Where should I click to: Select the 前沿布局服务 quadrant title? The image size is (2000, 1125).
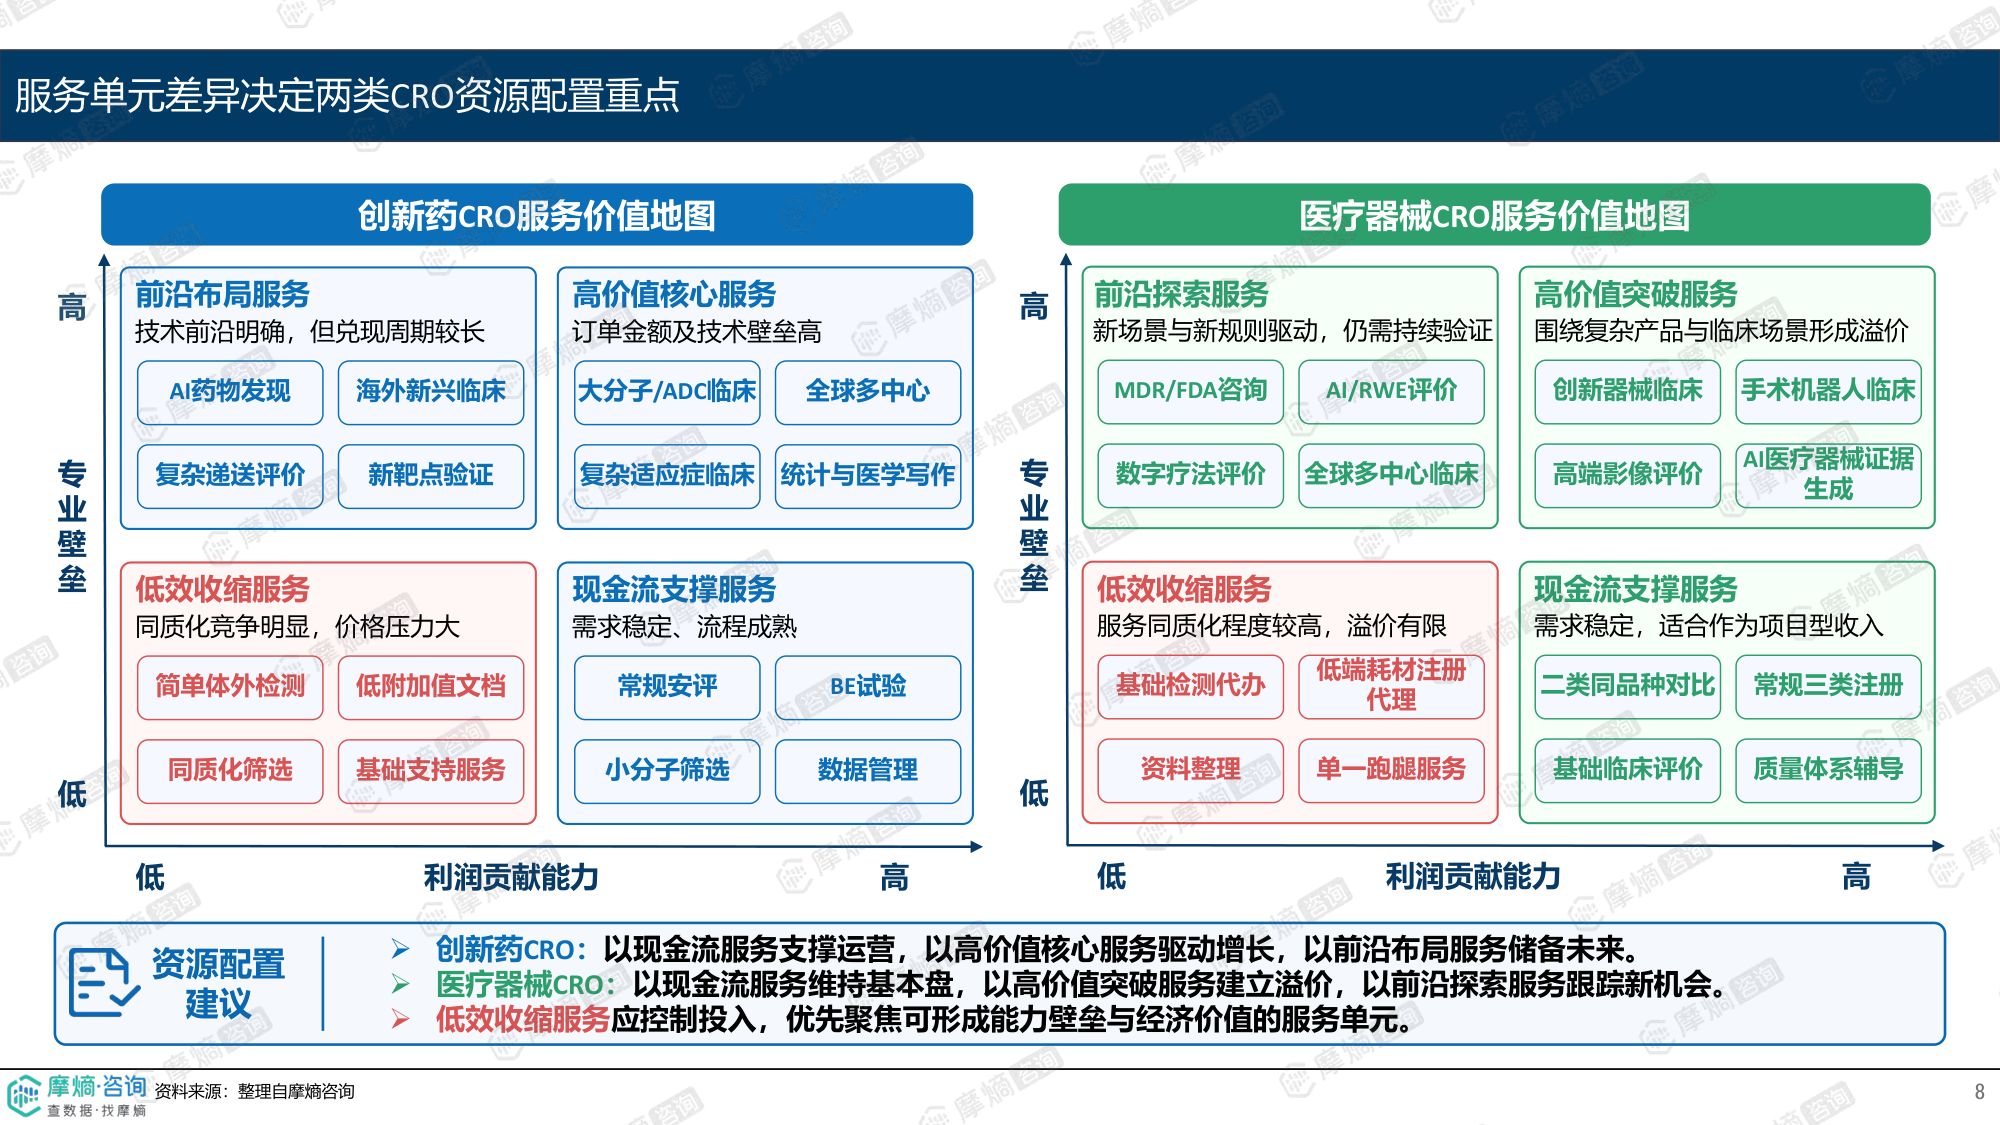click(x=222, y=295)
